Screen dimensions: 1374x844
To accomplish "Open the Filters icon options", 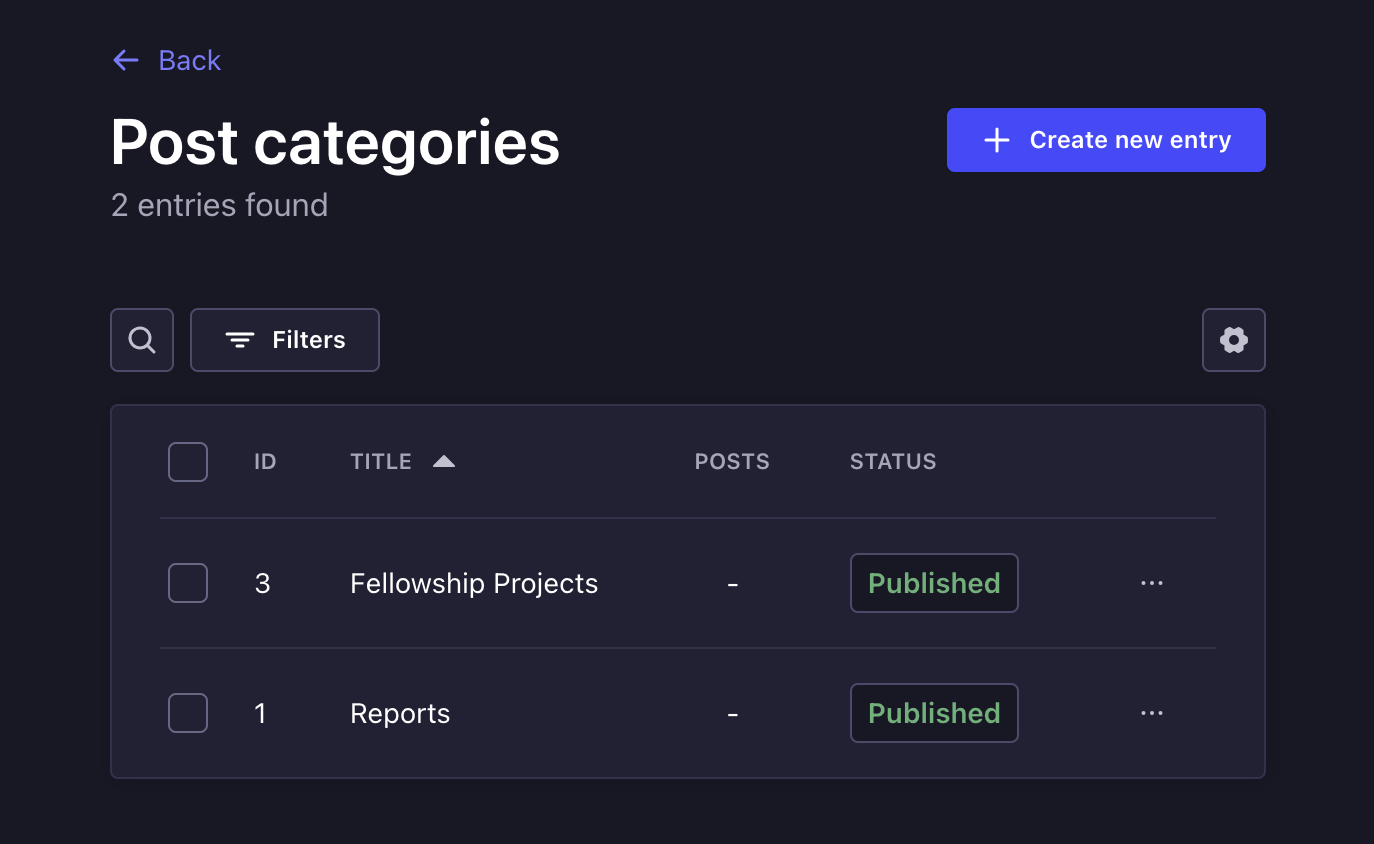I will (x=284, y=339).
